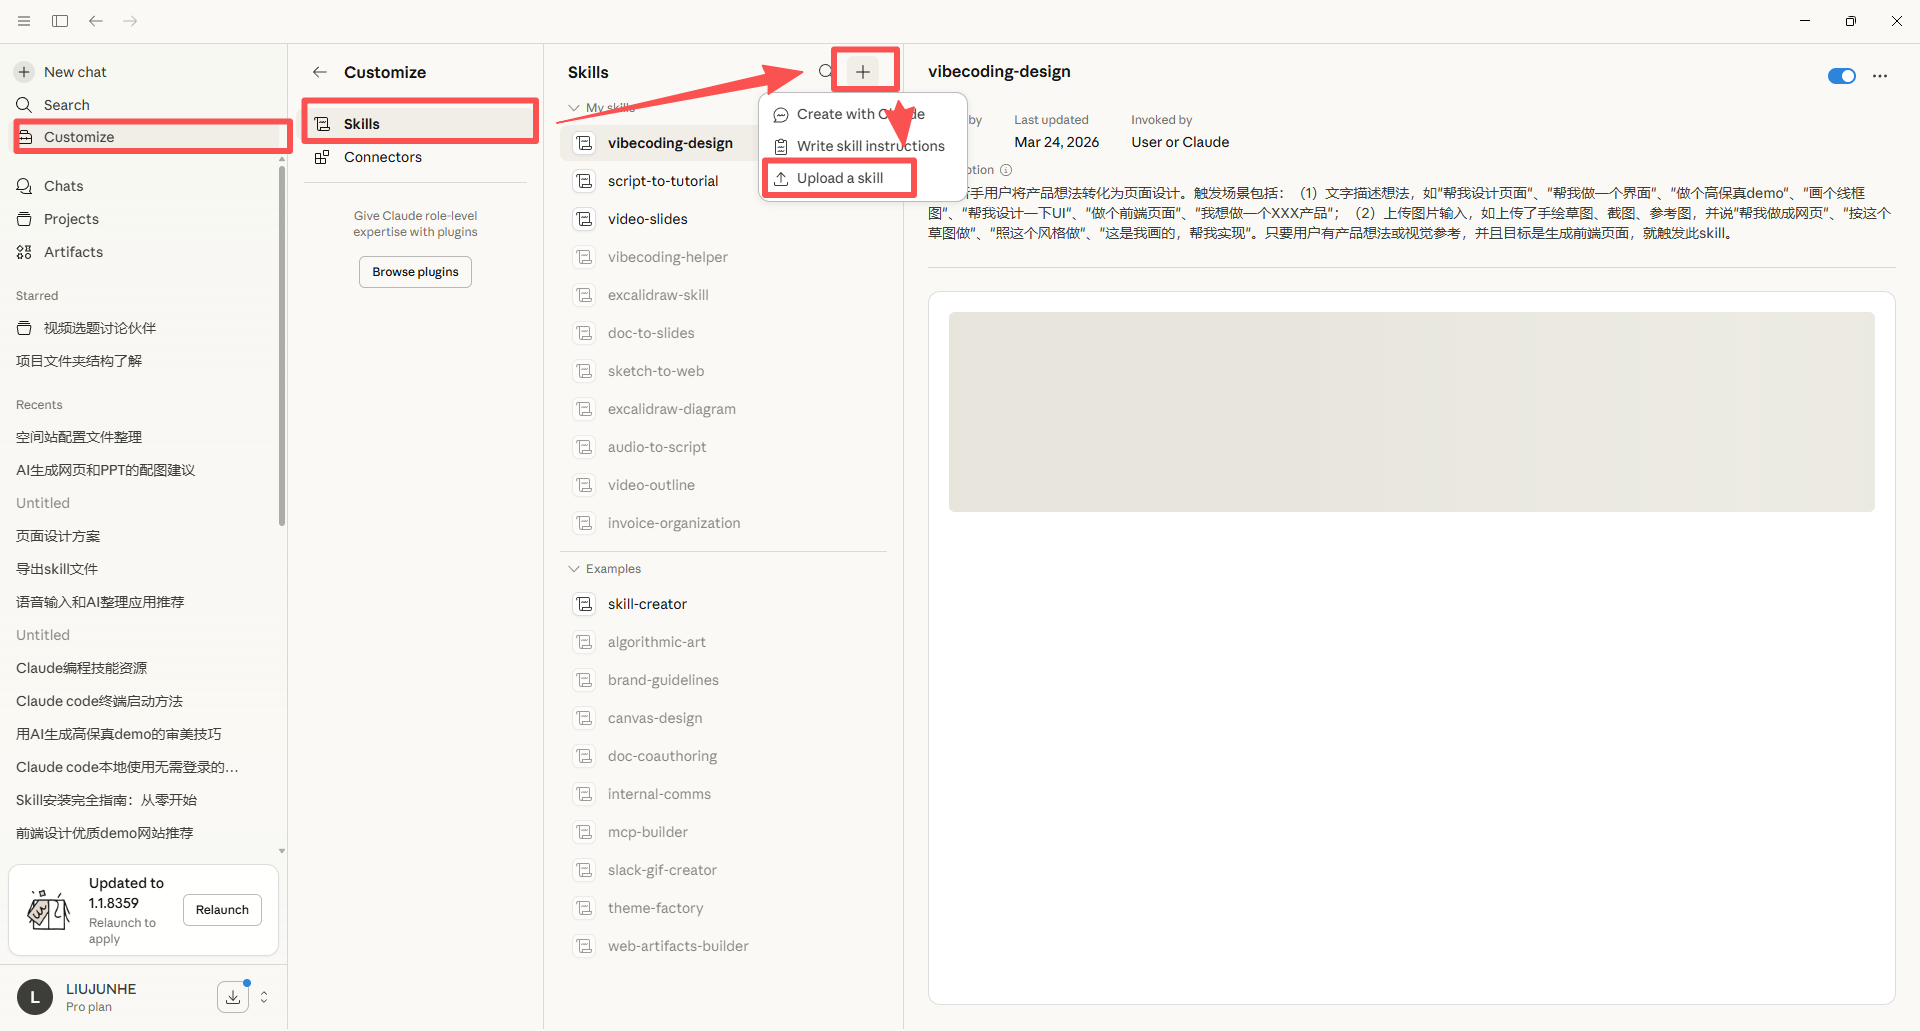This screenshot has width=1920, height=1031.
Task: Click the plus icon to add skill
Action: [862, 72]
